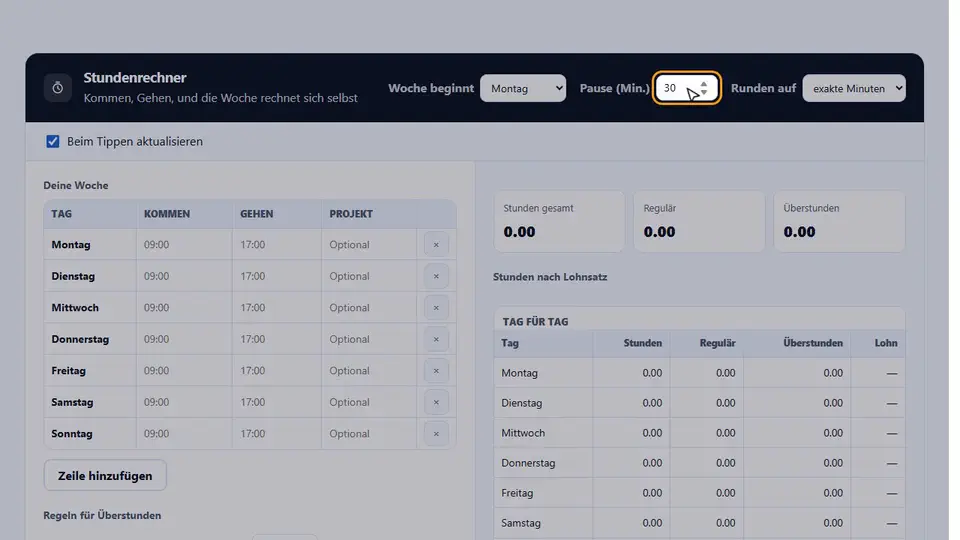Click Montag row in the Tag für Tag table
960x540 pixels.
699,373
